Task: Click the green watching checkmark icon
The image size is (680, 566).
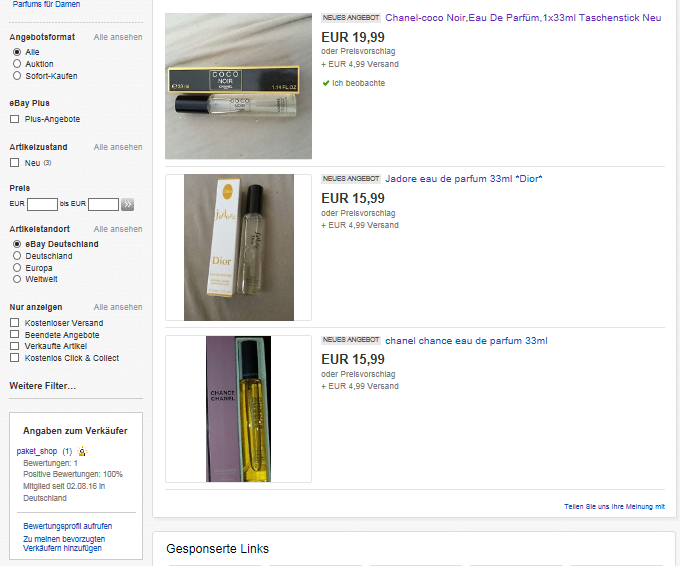Action: [326, 83]
